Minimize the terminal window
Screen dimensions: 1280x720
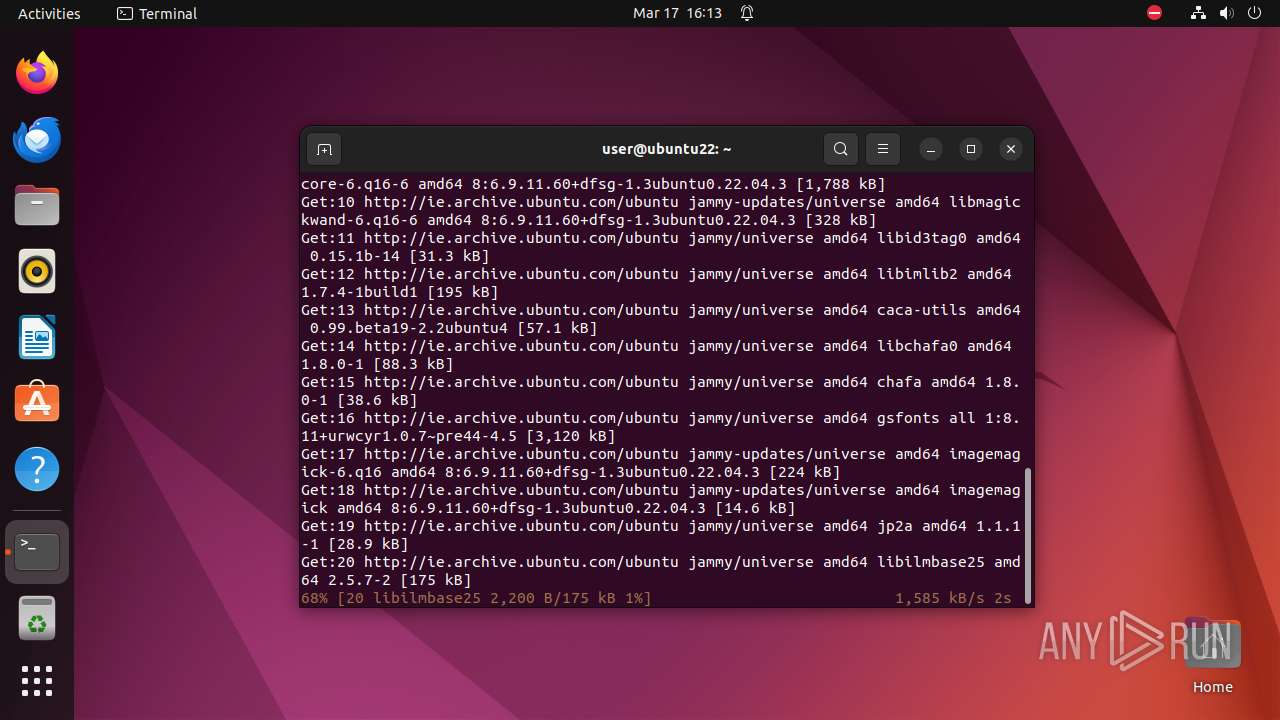tap(931, 149)
